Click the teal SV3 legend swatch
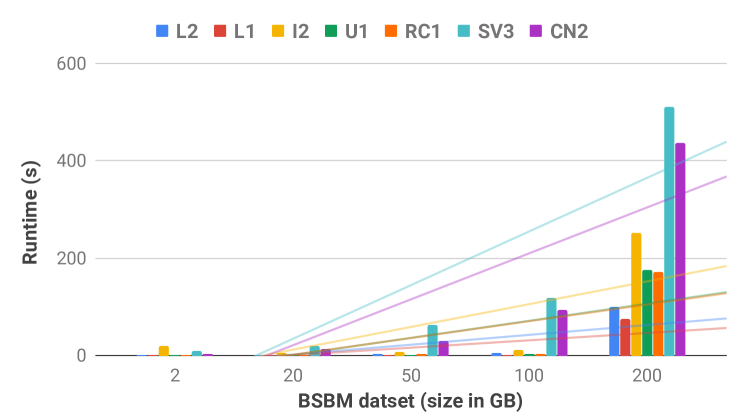747x413 pixels. coord(464,31)
